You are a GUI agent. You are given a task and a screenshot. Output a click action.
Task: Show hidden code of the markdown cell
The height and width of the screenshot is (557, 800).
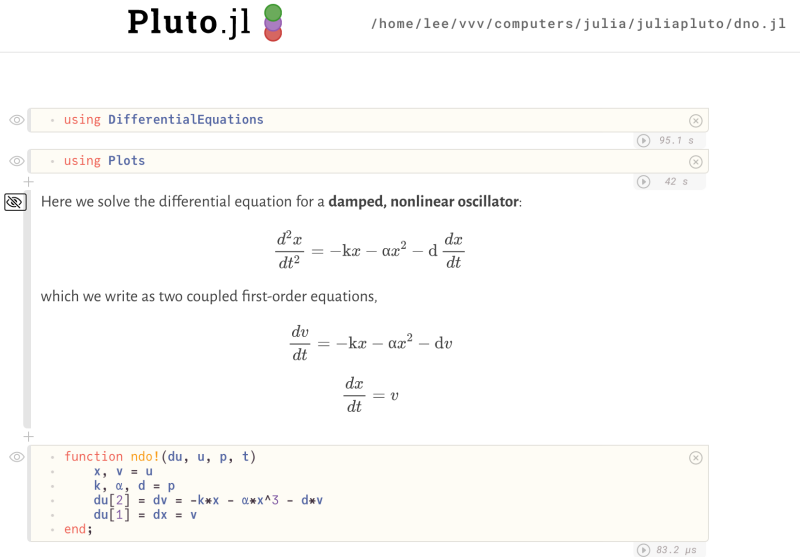(x=15, y=202)
